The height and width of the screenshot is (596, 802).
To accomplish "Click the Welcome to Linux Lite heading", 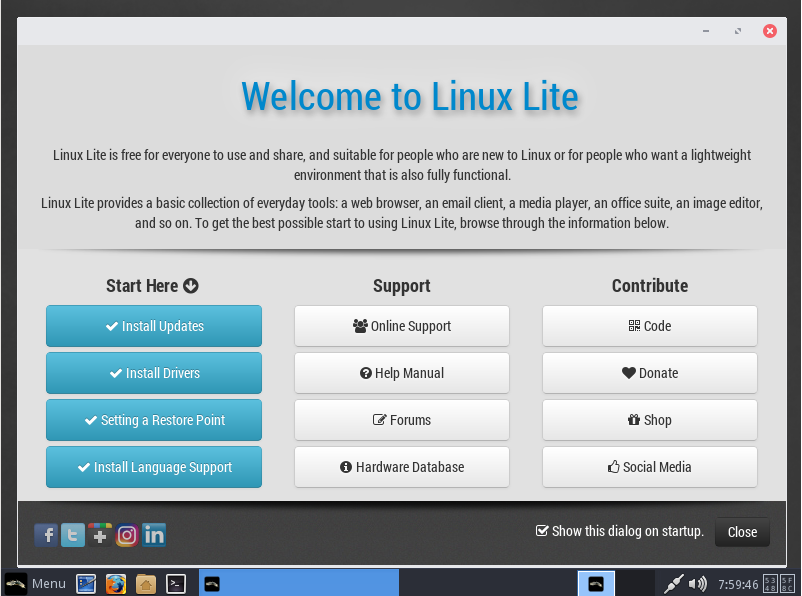I will [410, 96].
